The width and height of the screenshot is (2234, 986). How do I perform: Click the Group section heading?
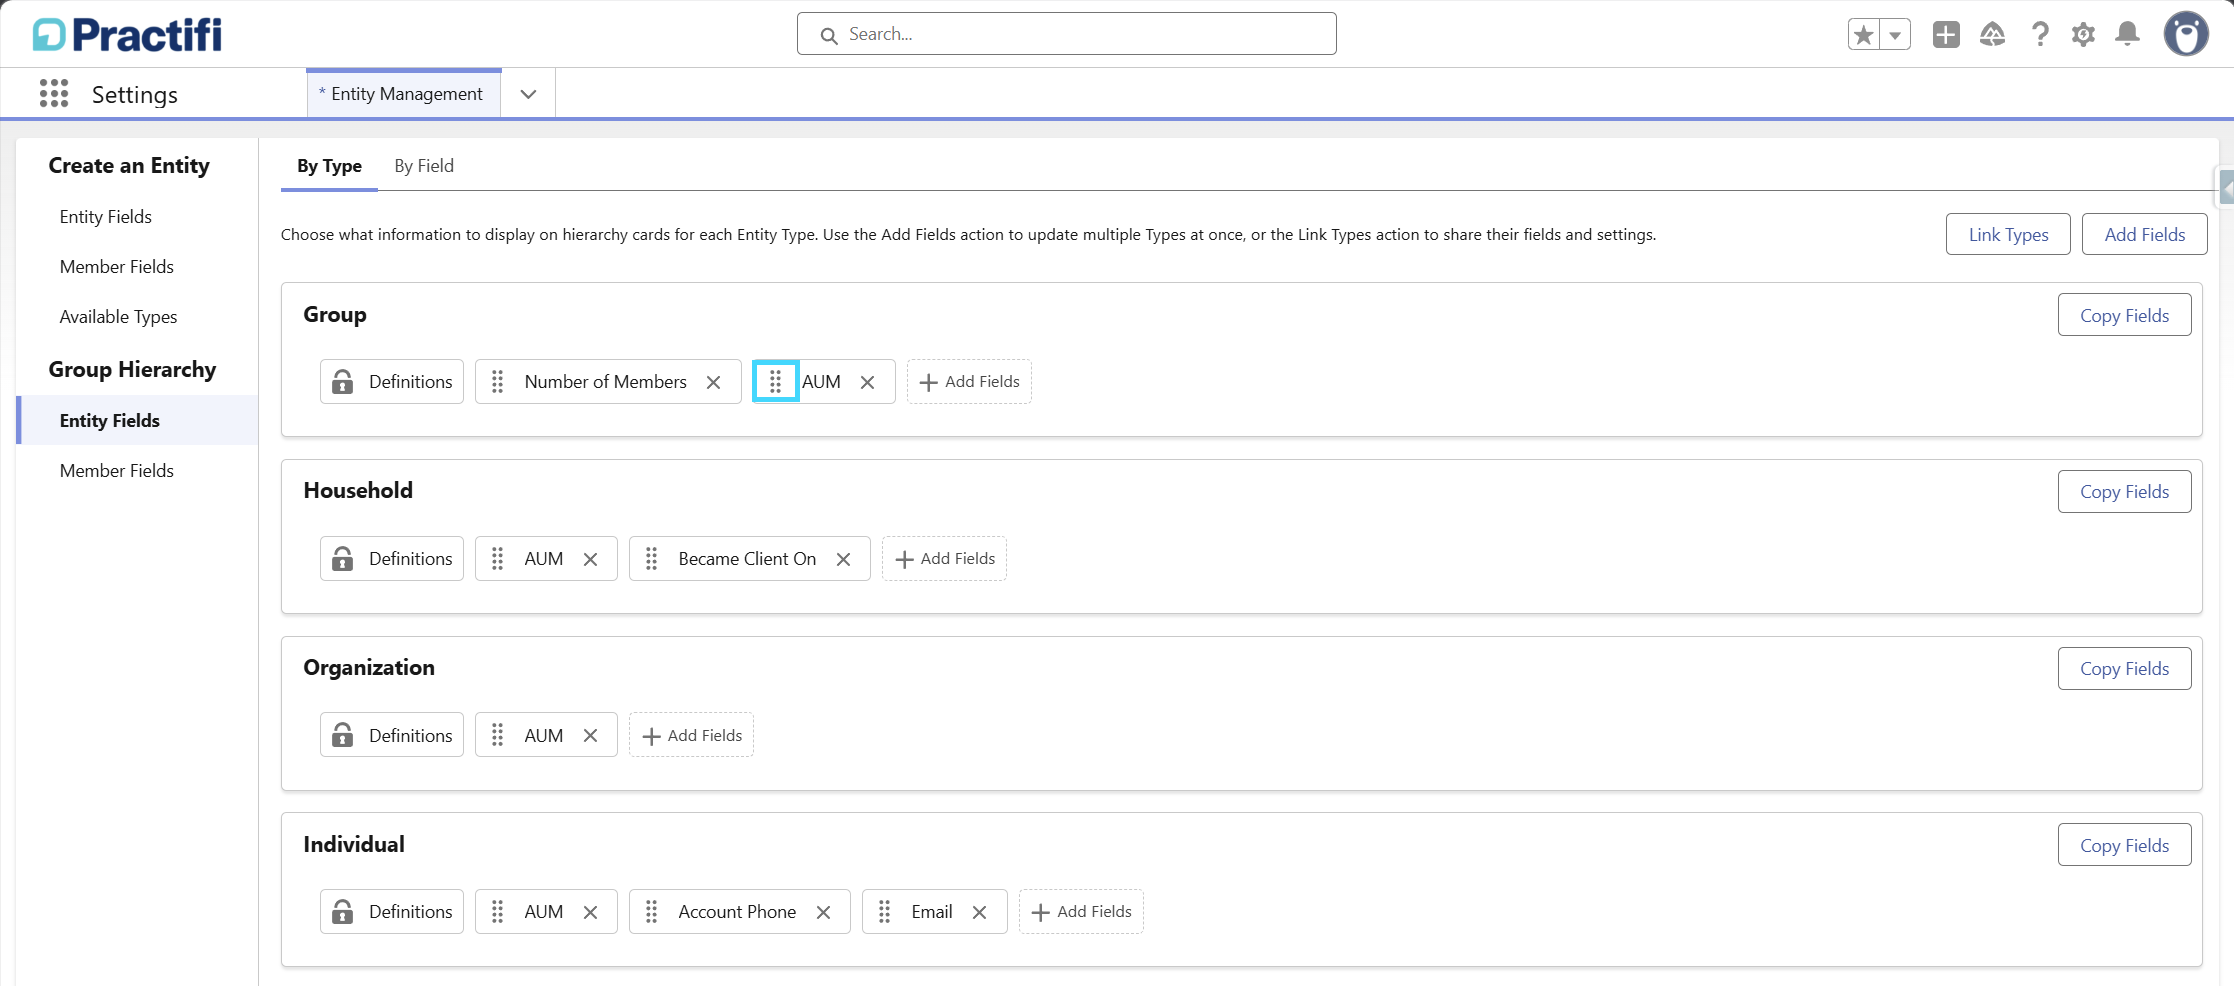click(x=335, y=315)
